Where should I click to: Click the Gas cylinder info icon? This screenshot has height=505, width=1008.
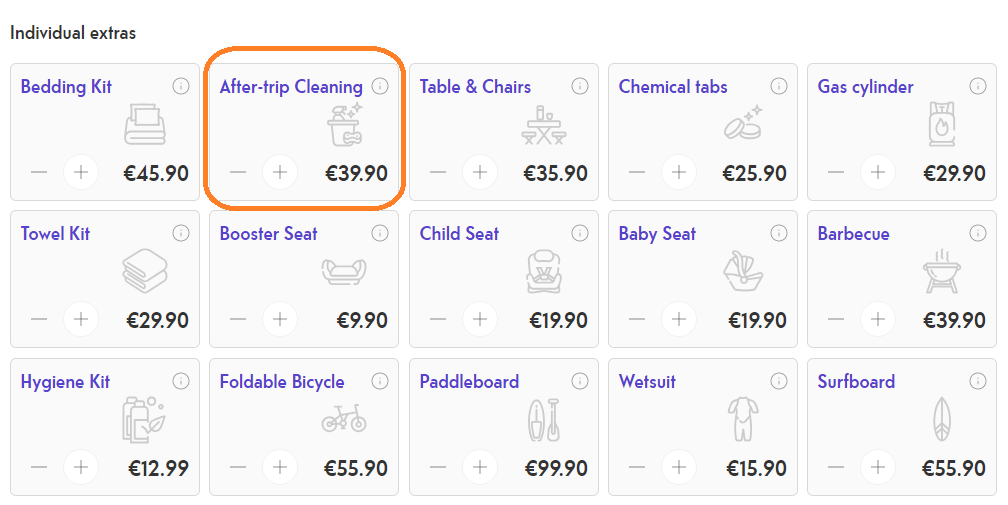pyautogui.click(x=978, y=86)
